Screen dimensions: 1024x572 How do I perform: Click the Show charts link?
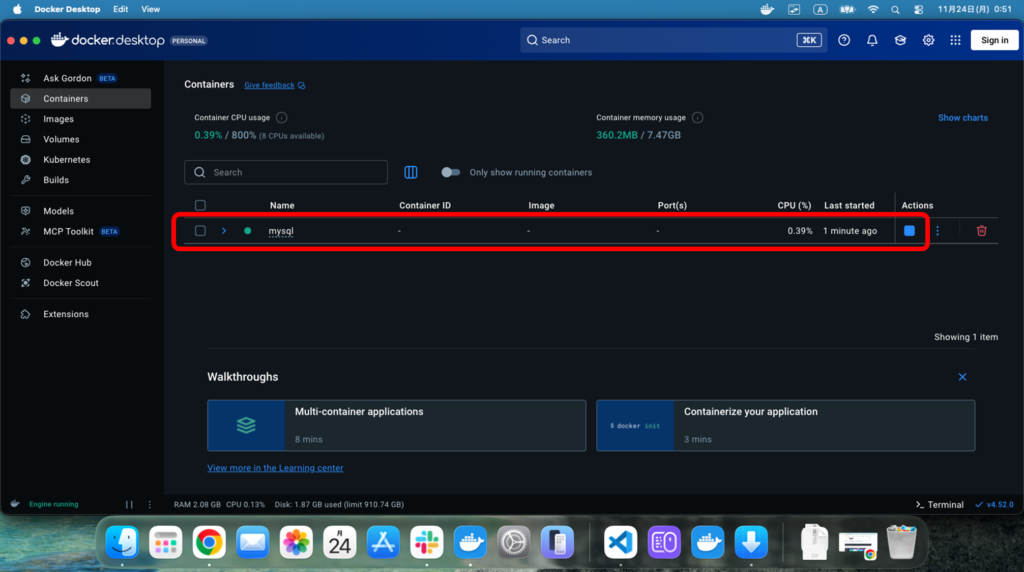click(962, 118)
